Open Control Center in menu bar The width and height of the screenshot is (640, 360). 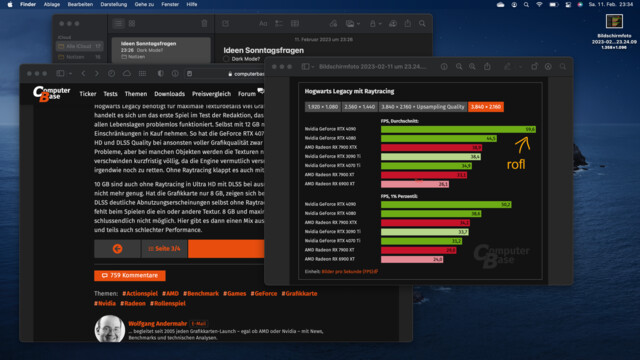568,4
